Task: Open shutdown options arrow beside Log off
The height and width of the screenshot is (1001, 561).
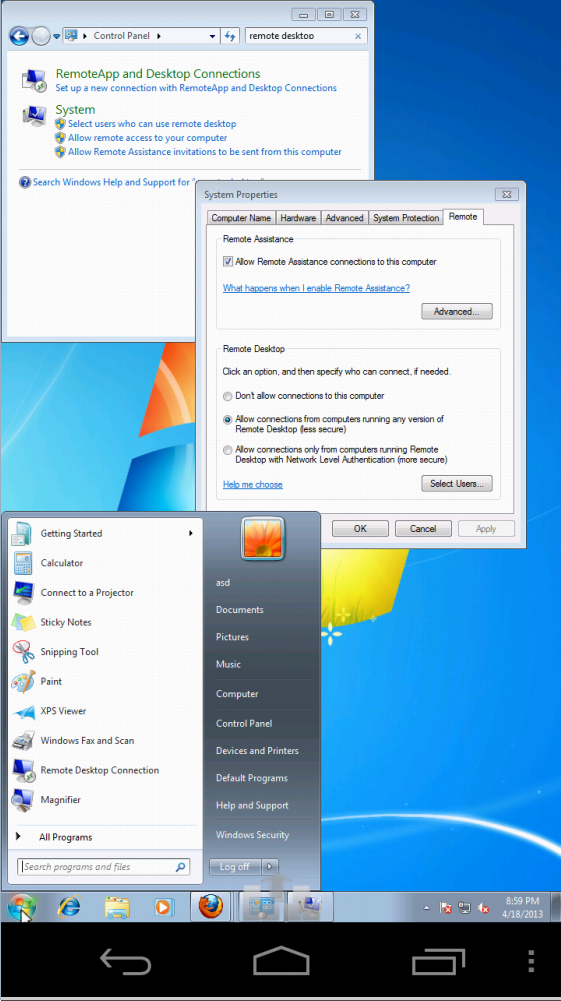Action: coord(269,867)
